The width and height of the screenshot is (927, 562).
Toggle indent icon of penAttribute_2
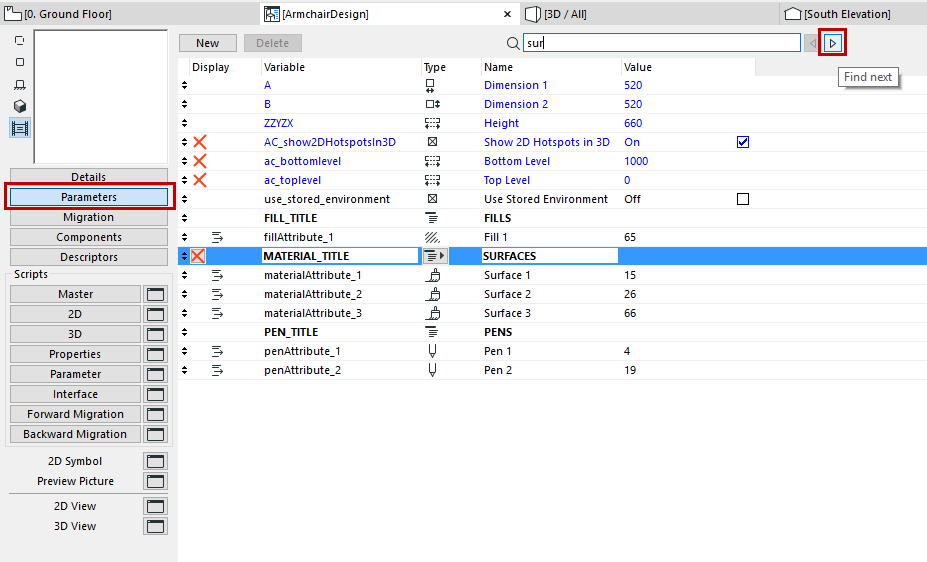[x=218, y=371]
